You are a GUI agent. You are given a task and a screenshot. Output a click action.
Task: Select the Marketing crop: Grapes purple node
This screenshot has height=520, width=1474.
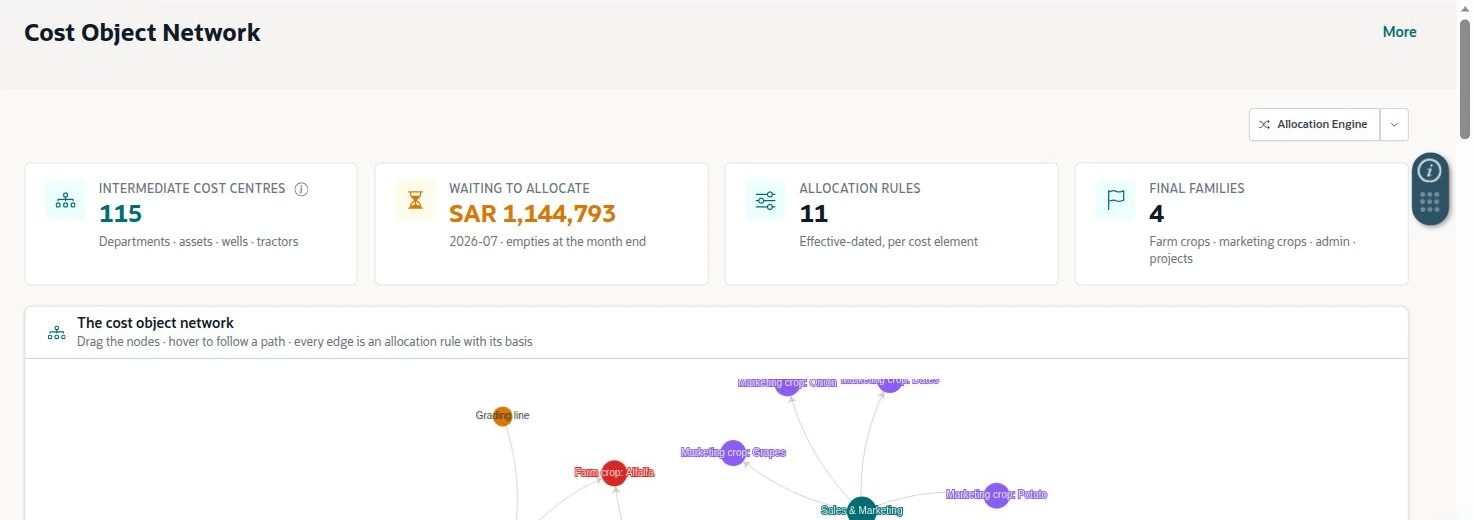click(x=733, y=453)
